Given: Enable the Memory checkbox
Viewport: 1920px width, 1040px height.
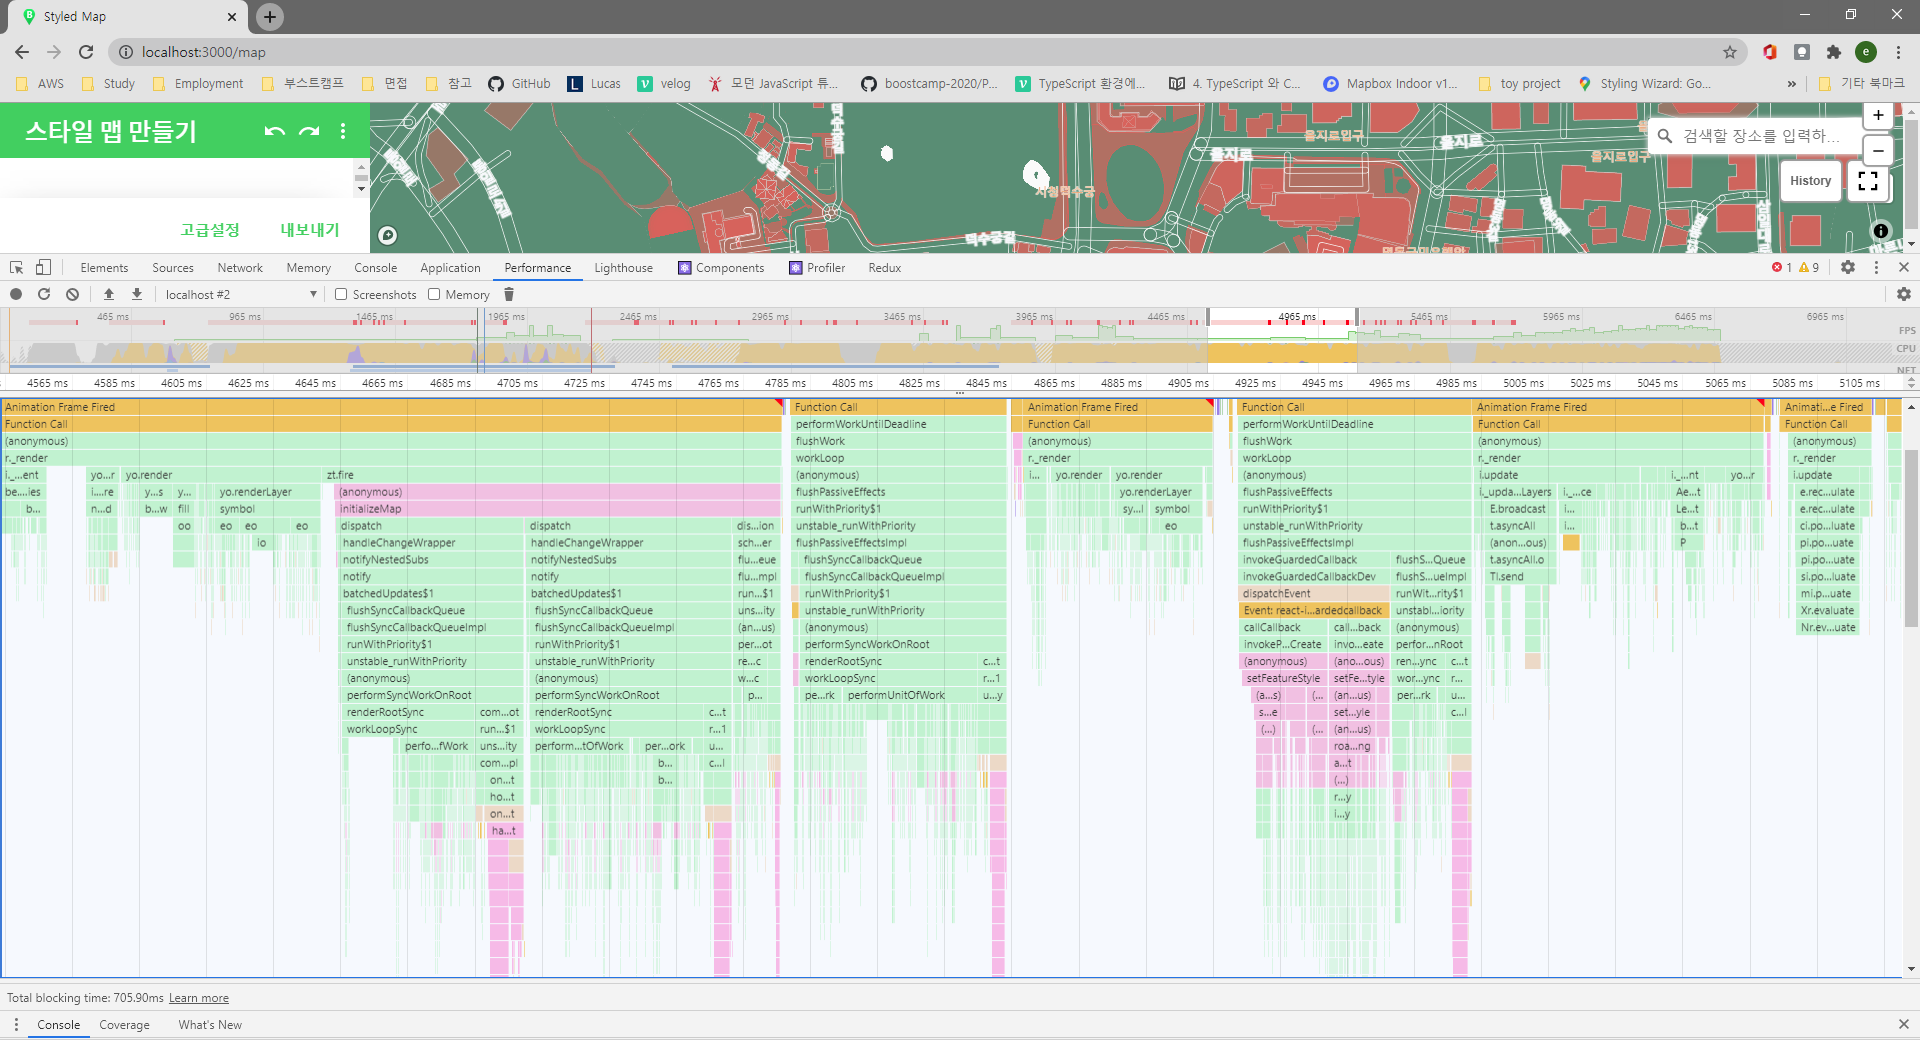Looking at the screenshot, I should (x=434, y=294).
